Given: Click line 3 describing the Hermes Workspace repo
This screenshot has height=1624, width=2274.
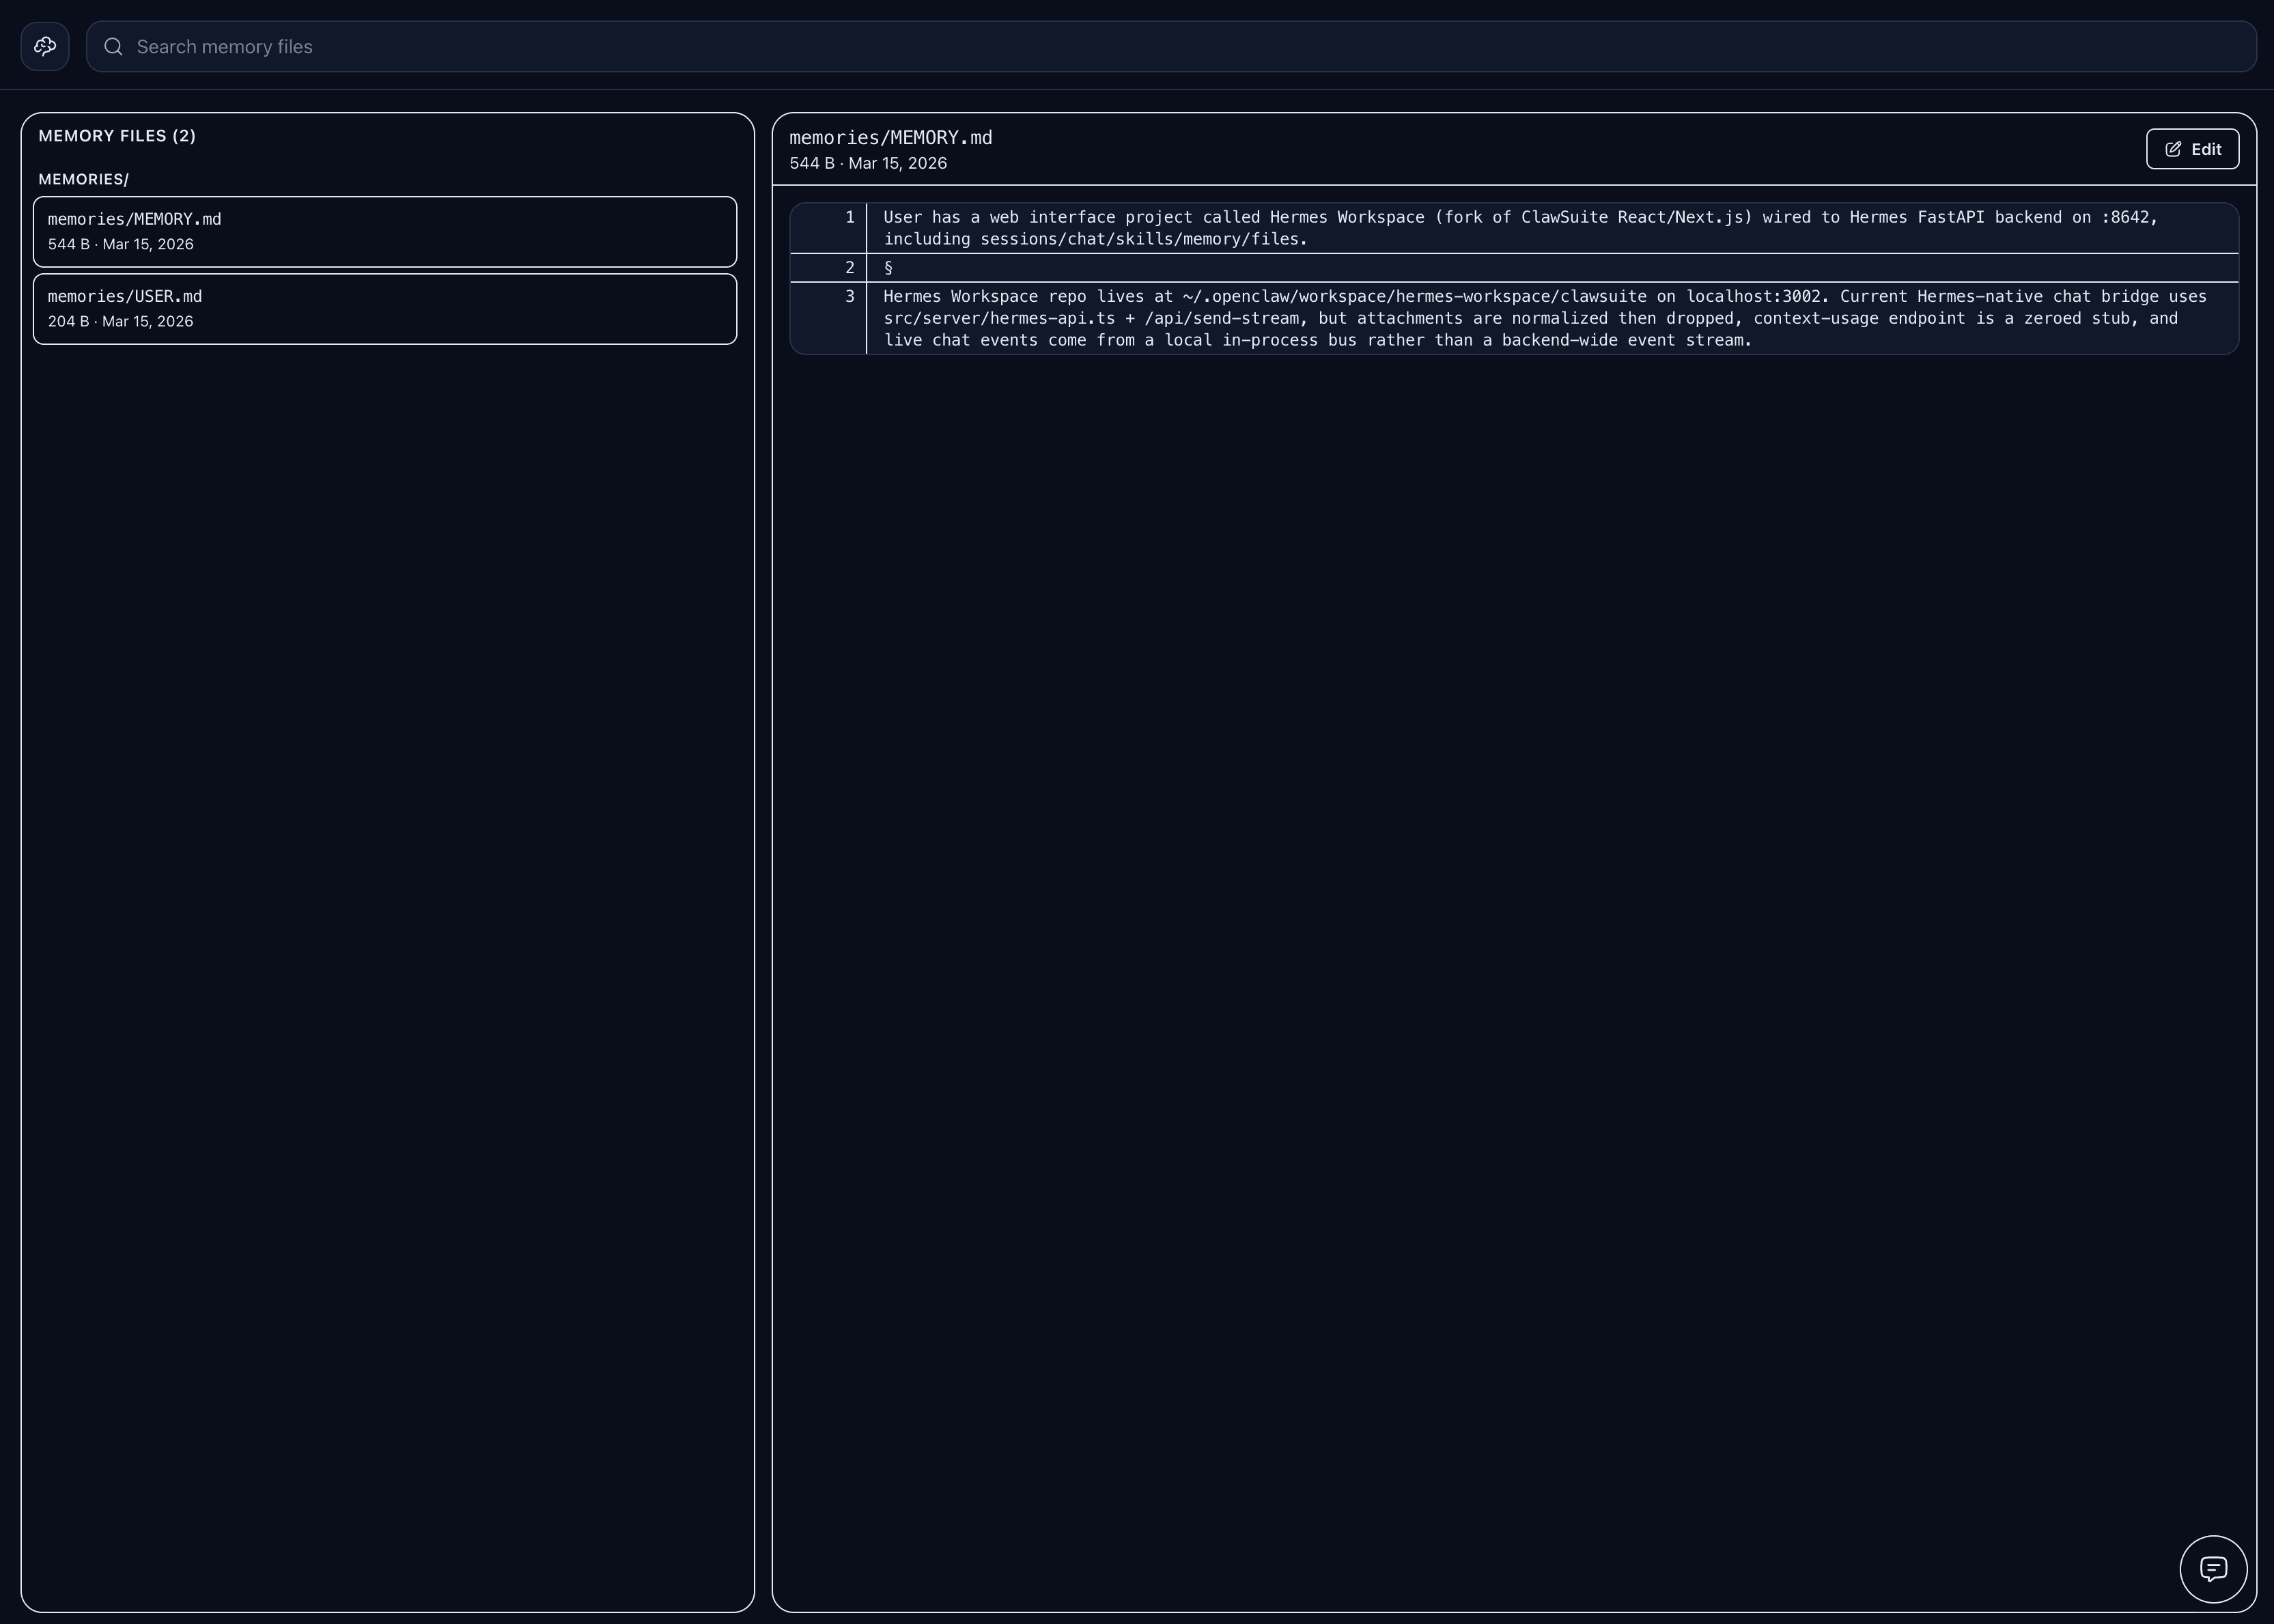Looking at the screenshot, I should point(1500,318).
